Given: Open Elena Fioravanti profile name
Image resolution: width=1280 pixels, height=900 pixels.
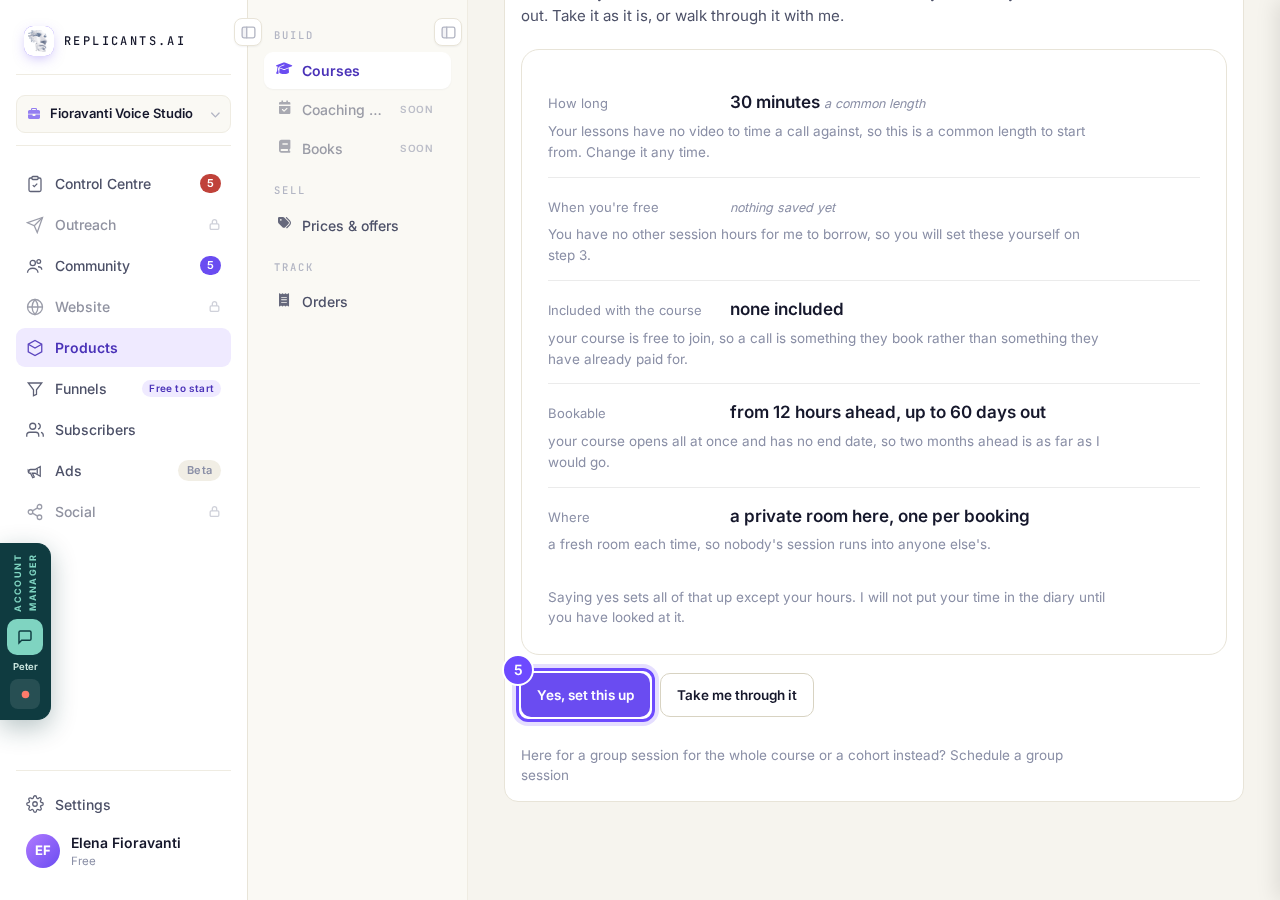Looking at the screenshot, I should (x=126, y=843).
